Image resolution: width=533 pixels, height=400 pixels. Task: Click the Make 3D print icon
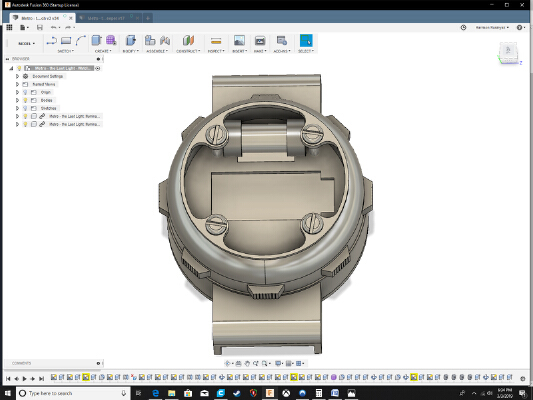click(260, 41)
